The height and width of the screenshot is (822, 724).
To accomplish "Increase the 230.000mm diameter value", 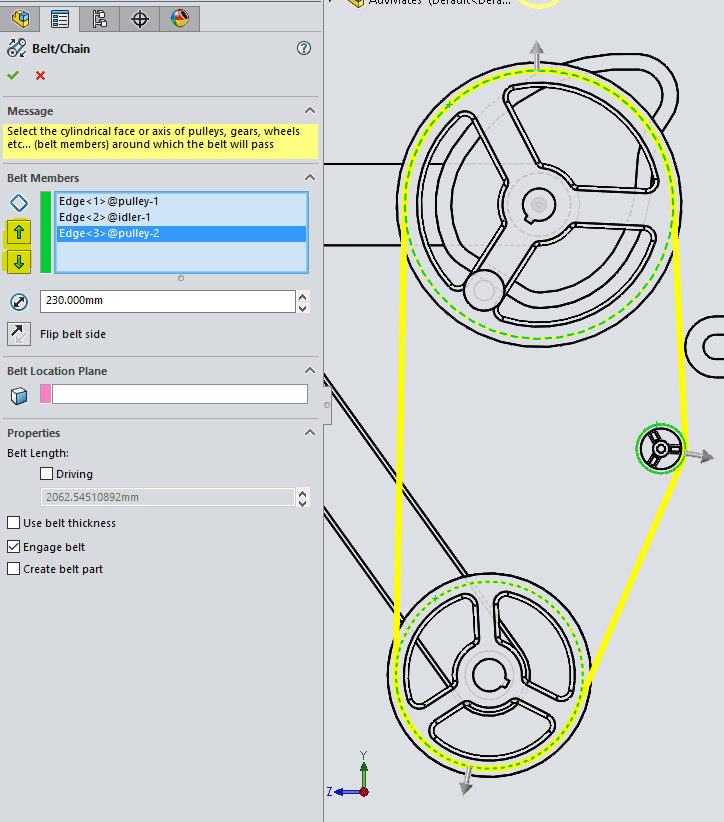I will 302,296.
